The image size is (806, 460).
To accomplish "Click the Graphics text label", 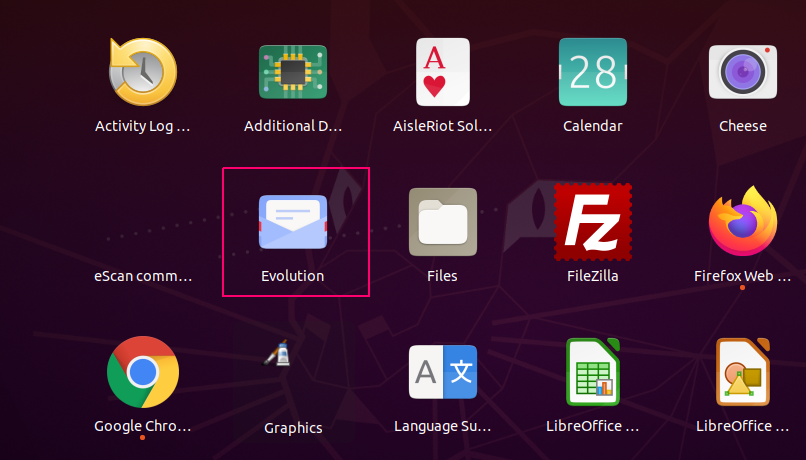I will [x=293, y=428].
